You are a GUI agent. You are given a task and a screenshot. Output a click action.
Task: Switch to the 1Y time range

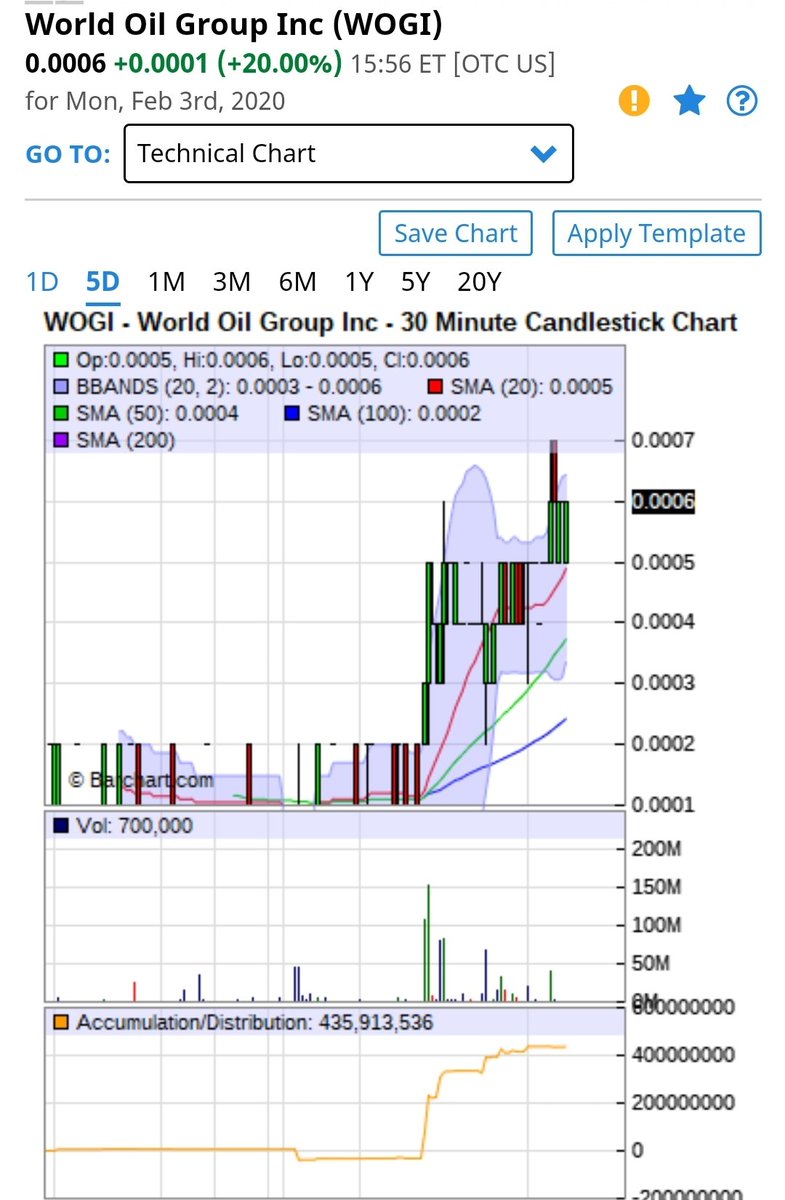(359, 282)
